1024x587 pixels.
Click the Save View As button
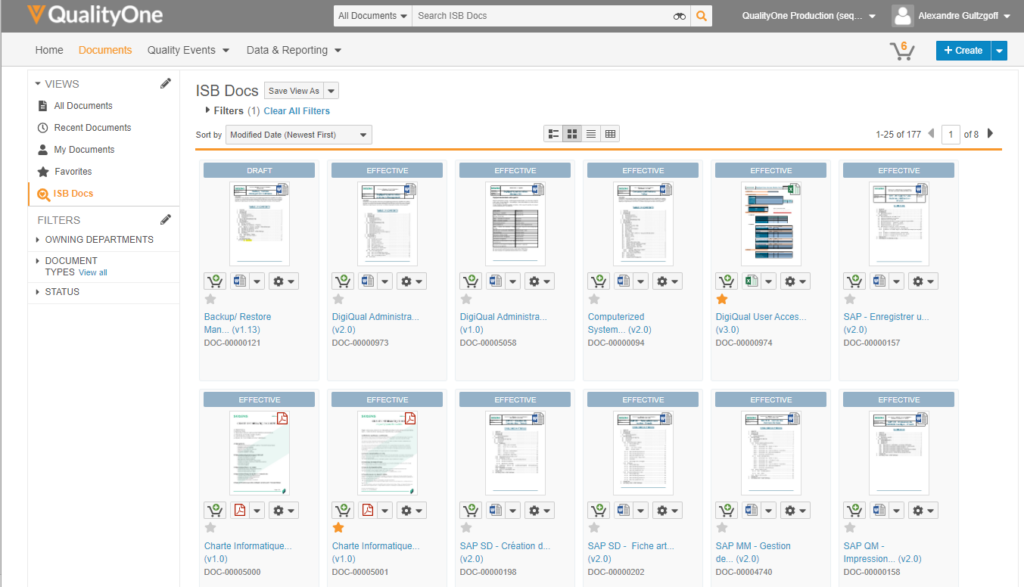coord(294,91)
